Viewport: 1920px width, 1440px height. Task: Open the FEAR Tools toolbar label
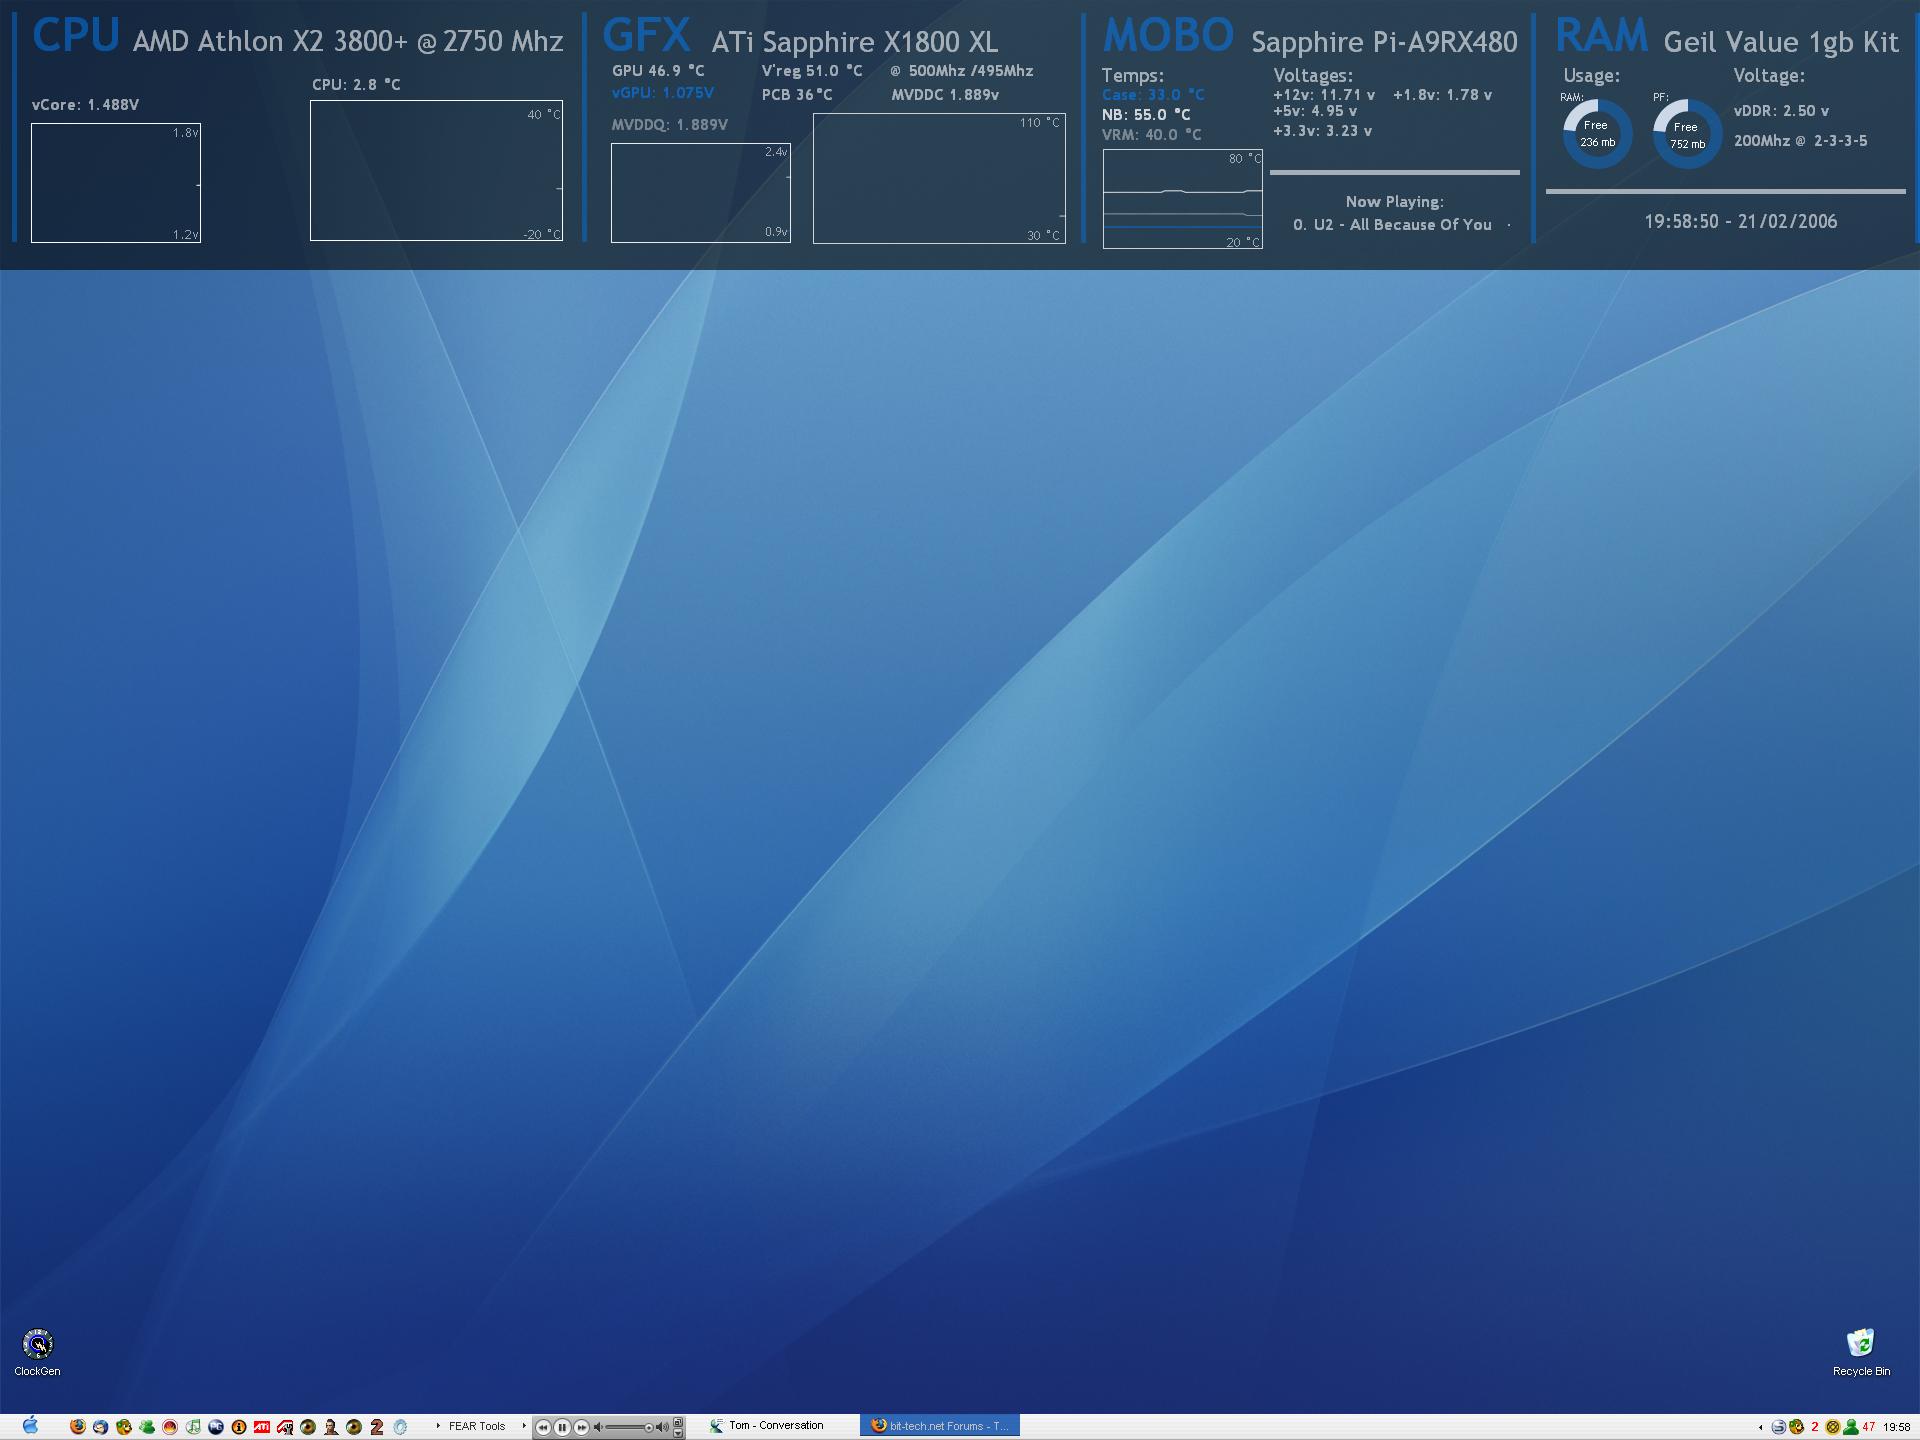click(x=477, y=1426)
